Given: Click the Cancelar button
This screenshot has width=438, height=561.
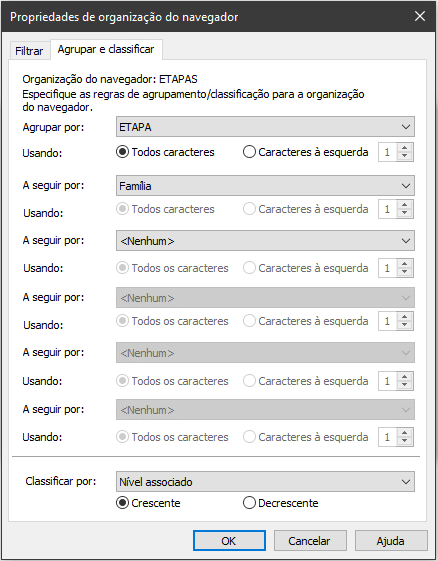Looking at the screenshot, I should [310, 541].
